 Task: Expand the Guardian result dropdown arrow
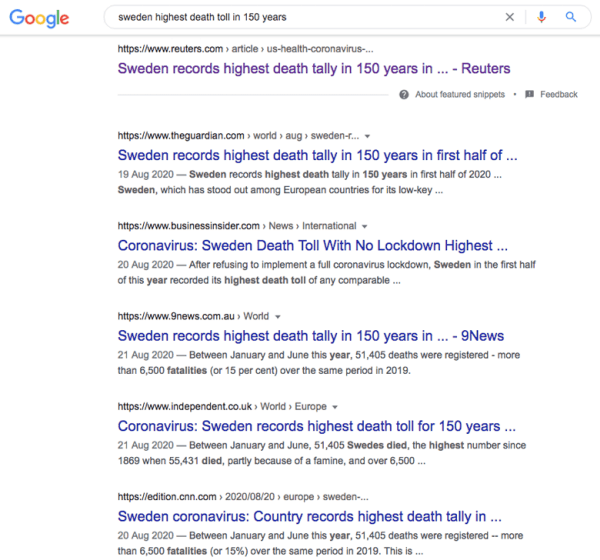coord(367,136)
